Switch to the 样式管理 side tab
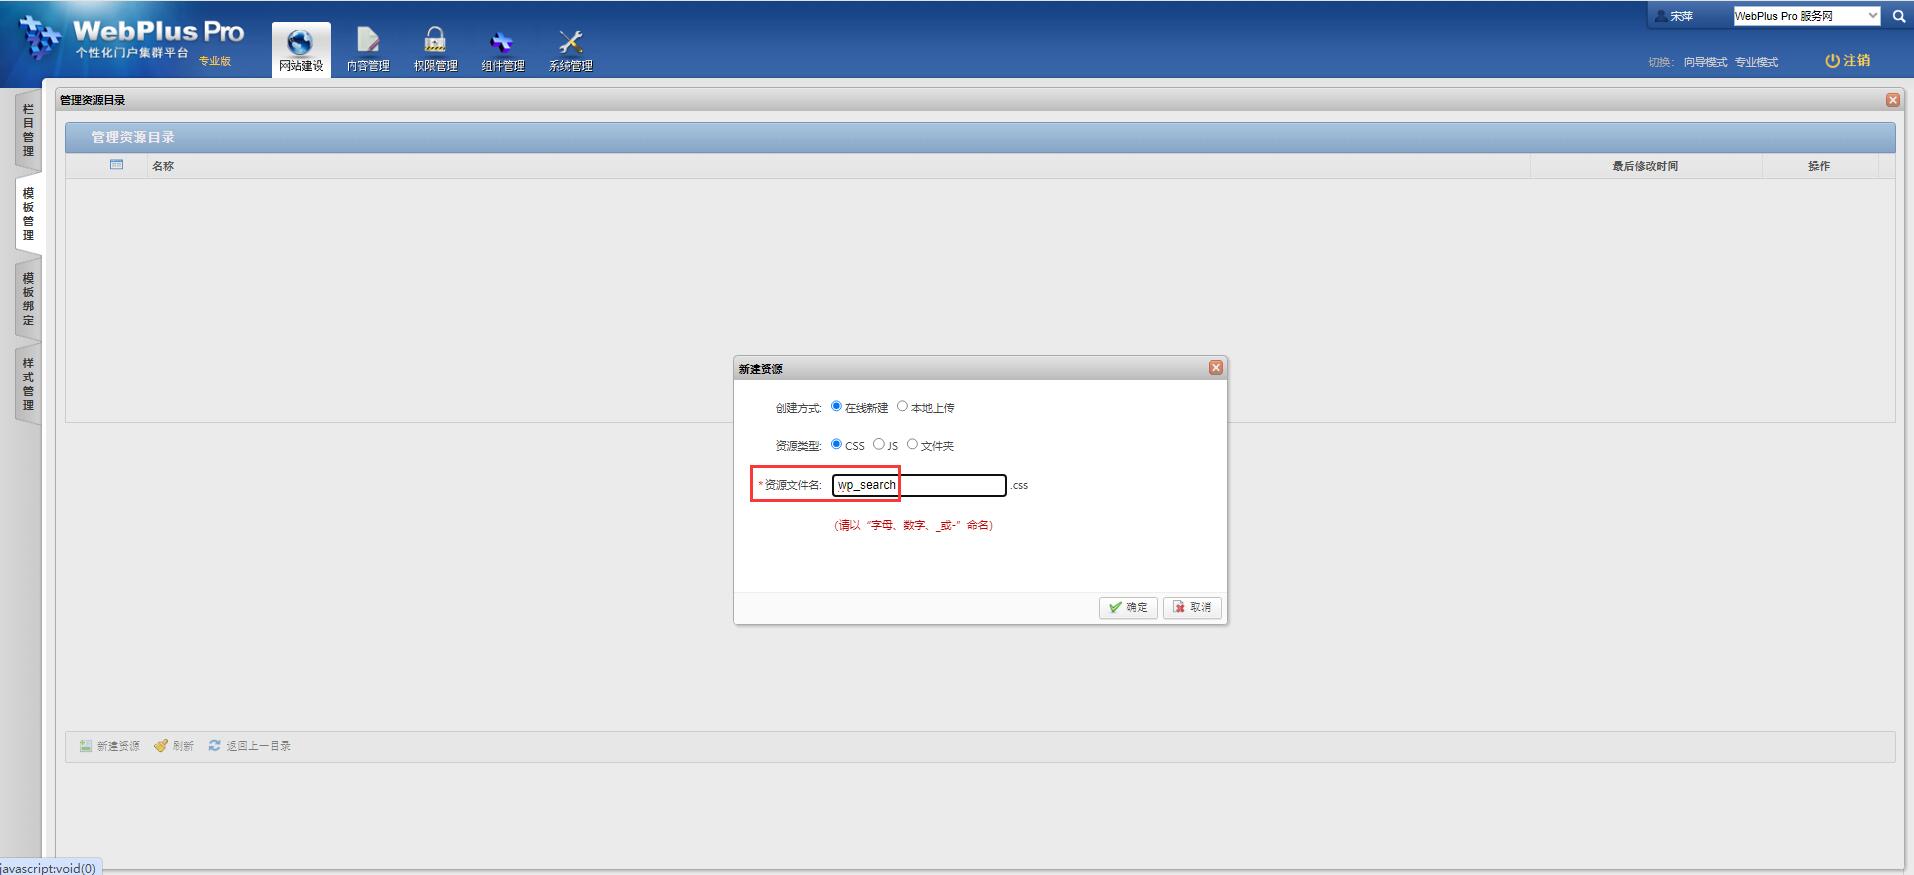1914x875 pixels. (28, 384)
